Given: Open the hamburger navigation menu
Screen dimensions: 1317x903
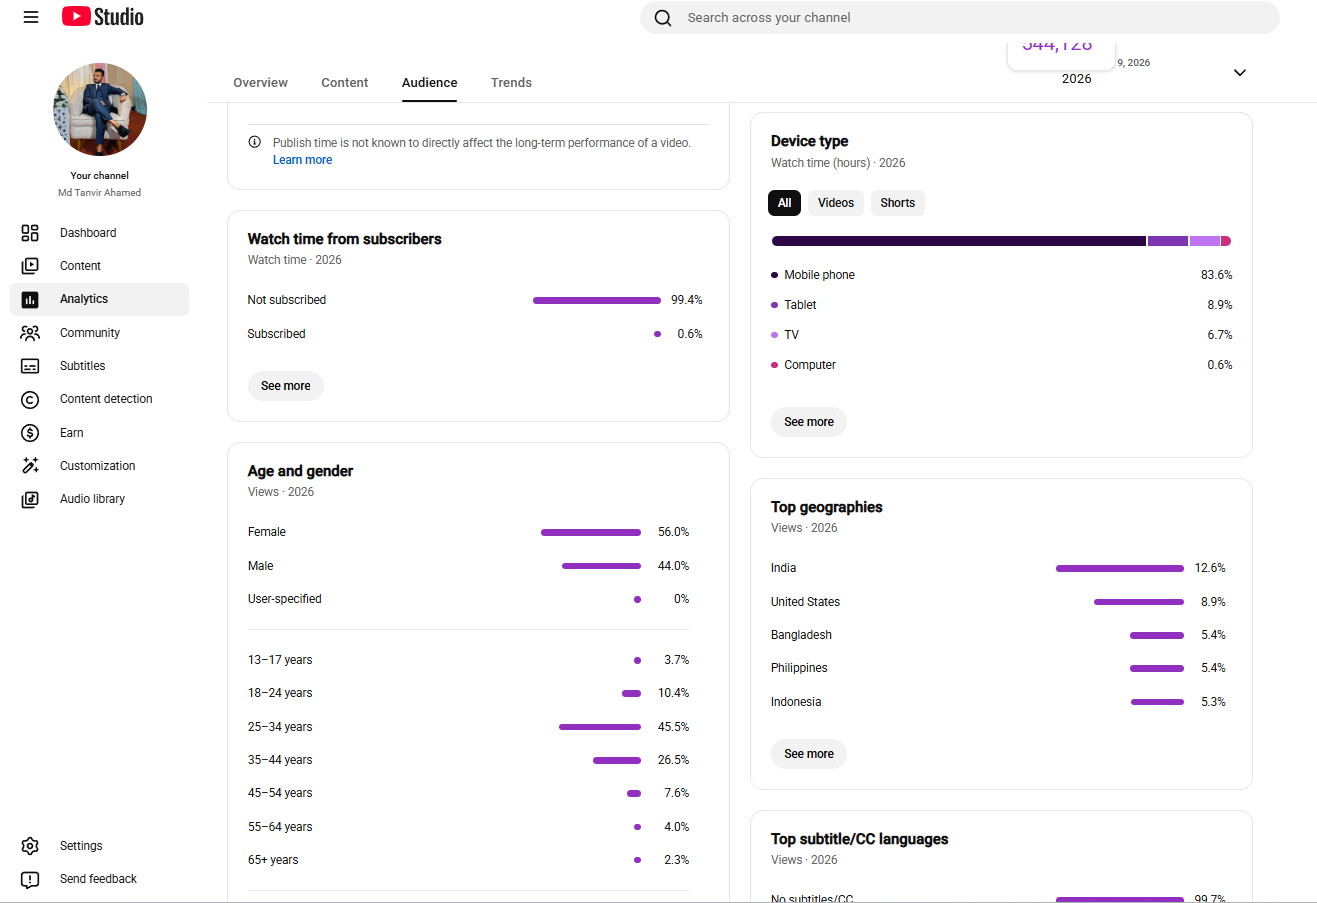Looking at the screenshot, I should pos(31,17).
